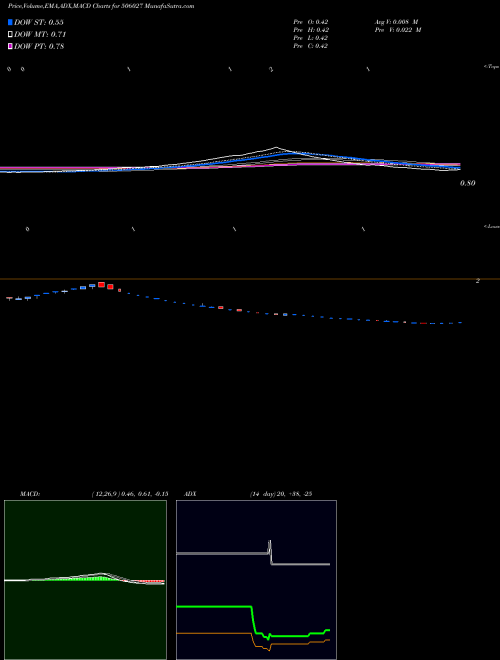Click the 'MACD:' panel label
Screen dimensions: 500x660
tap(30, 494)
